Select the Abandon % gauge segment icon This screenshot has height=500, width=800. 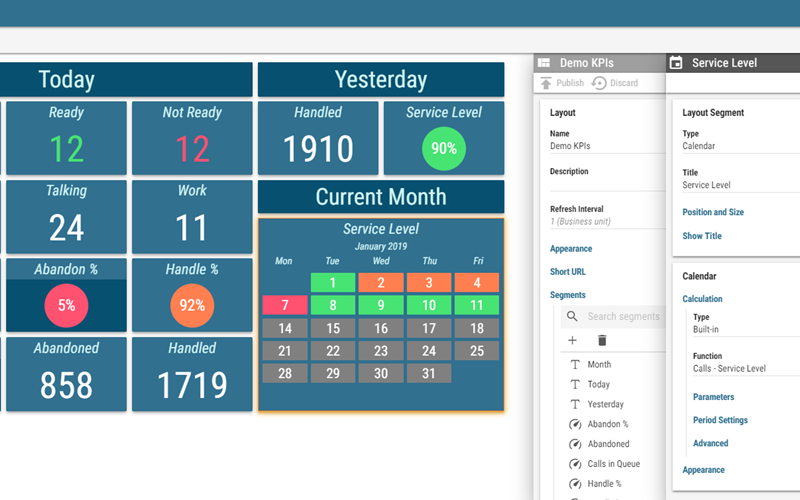pyautogui.click(x=575, y=424)
